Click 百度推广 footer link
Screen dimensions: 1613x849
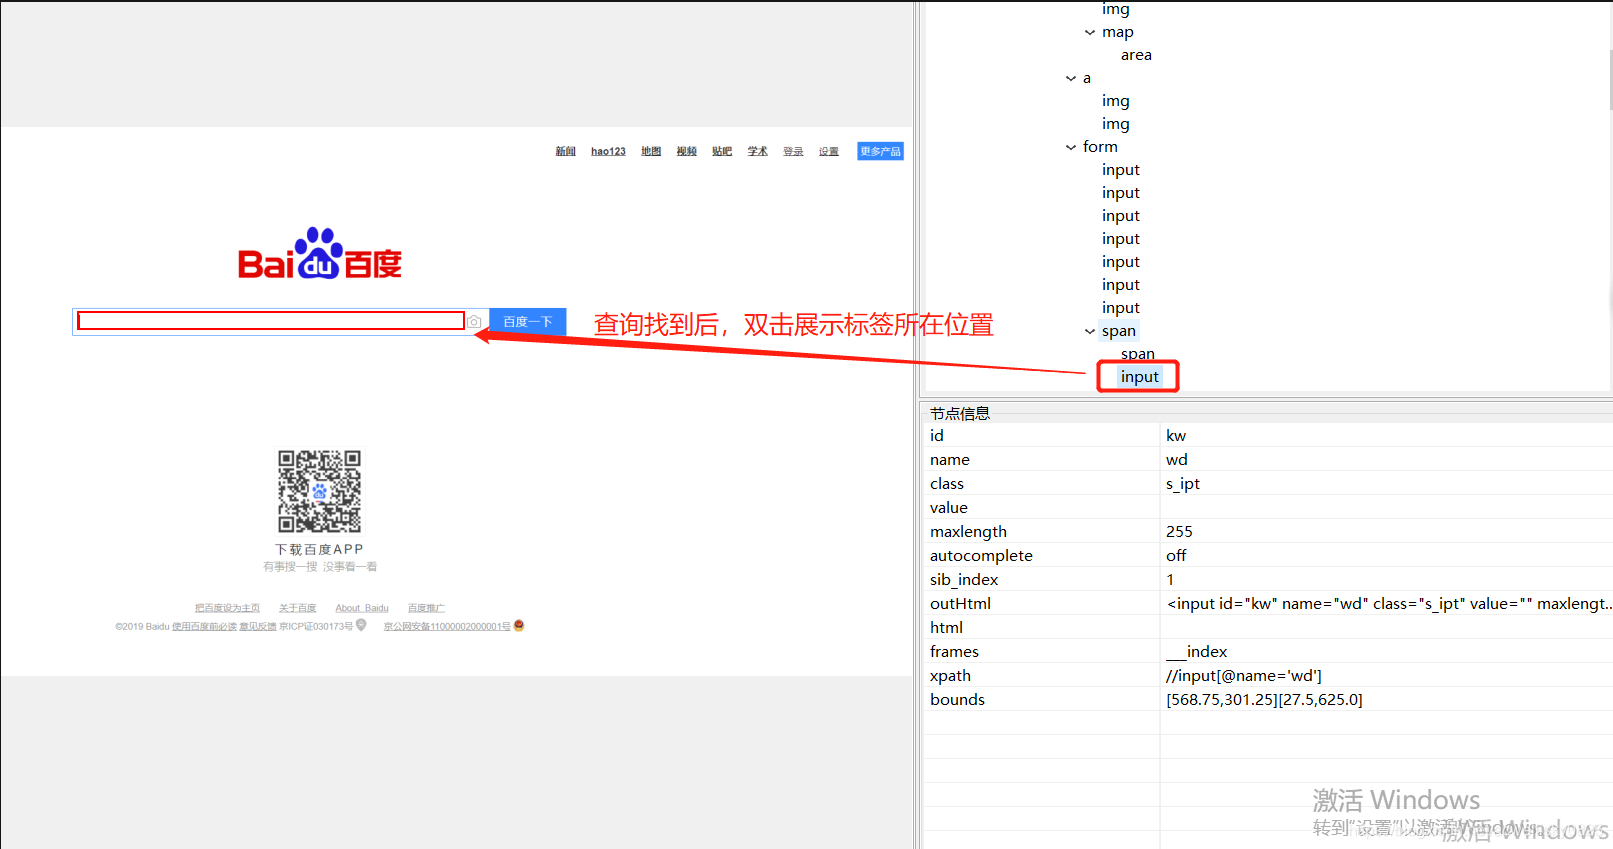(x=426, y=608)
